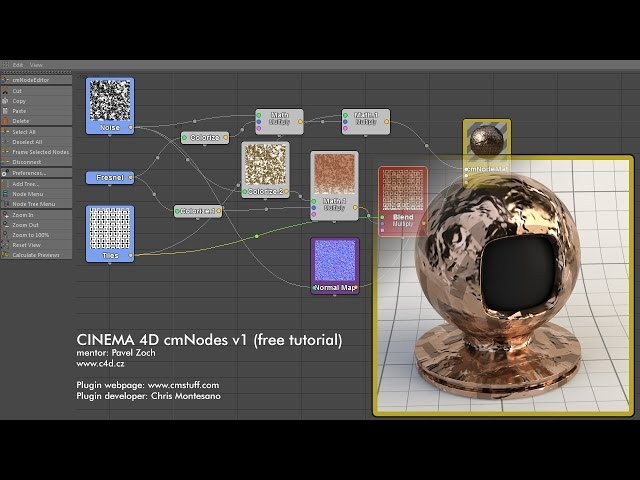This screenshot has height=480, width=640.
Task: Click the cmNodeMat sphere material preview
Action: coord(487,141)
